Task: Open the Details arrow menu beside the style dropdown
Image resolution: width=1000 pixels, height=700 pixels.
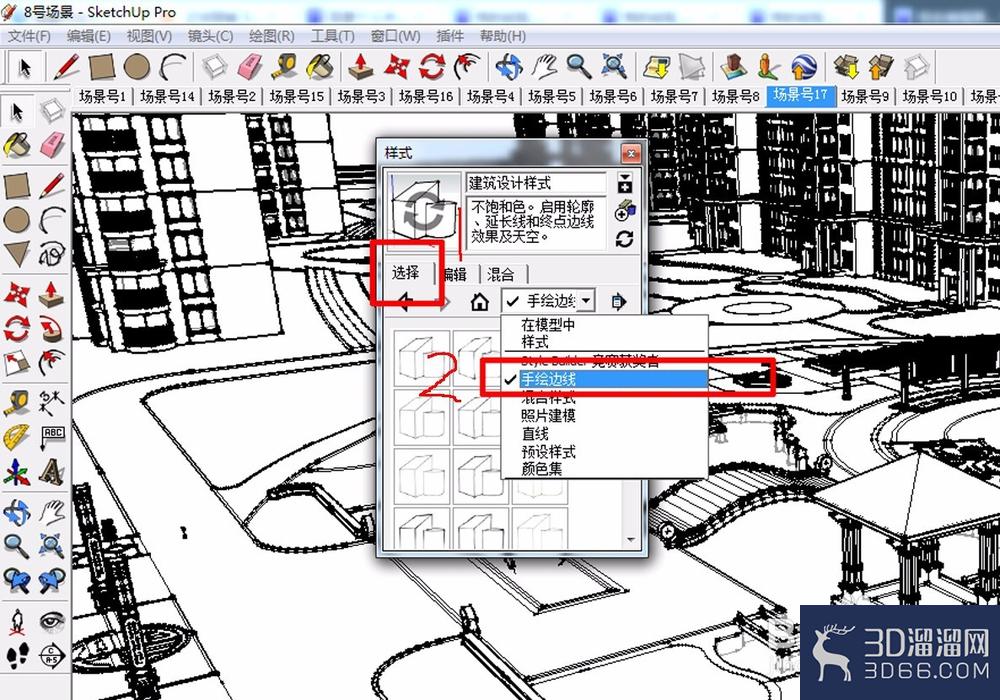Action: tap(618, 301)
